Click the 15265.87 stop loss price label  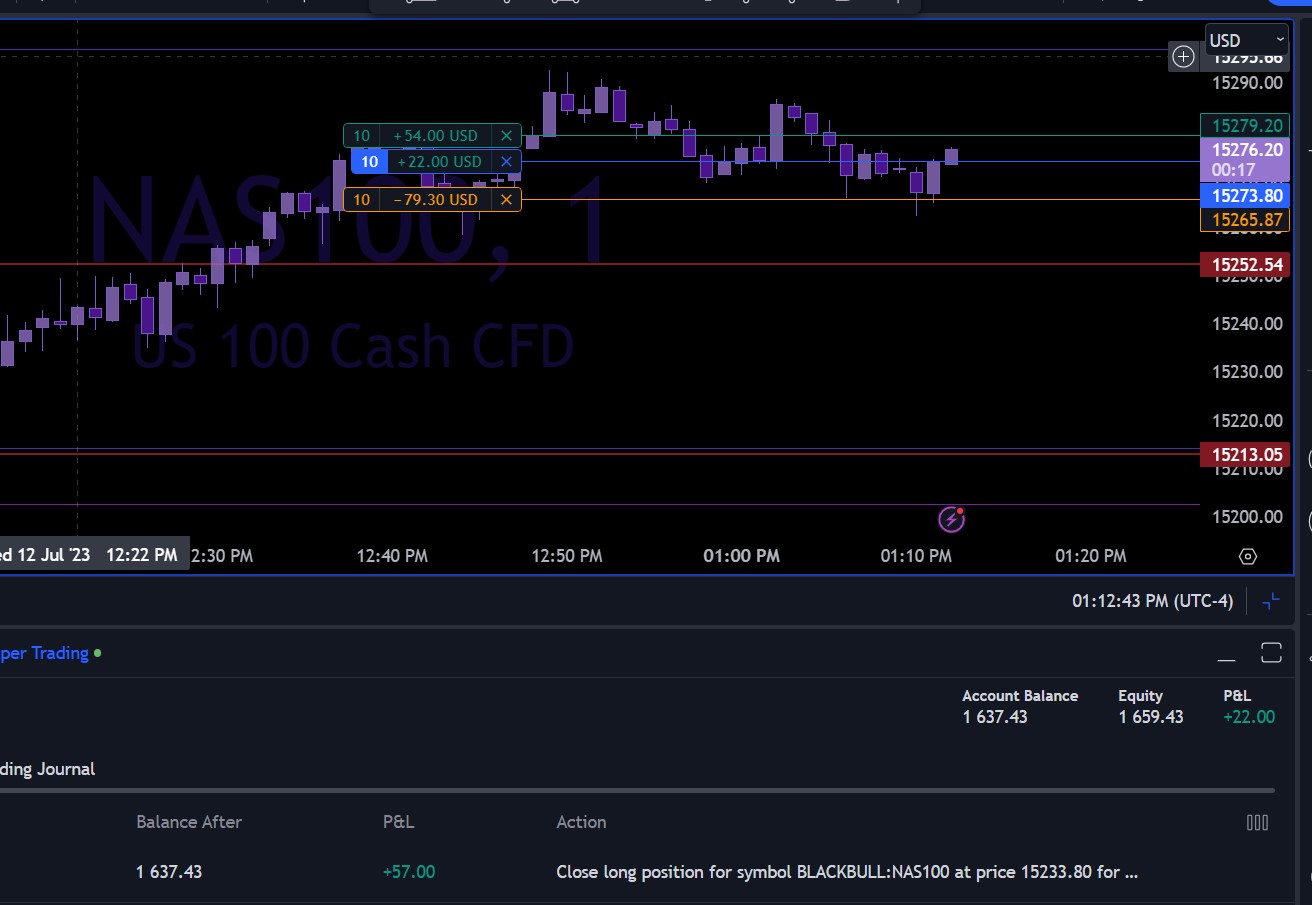click(1245, 220)
